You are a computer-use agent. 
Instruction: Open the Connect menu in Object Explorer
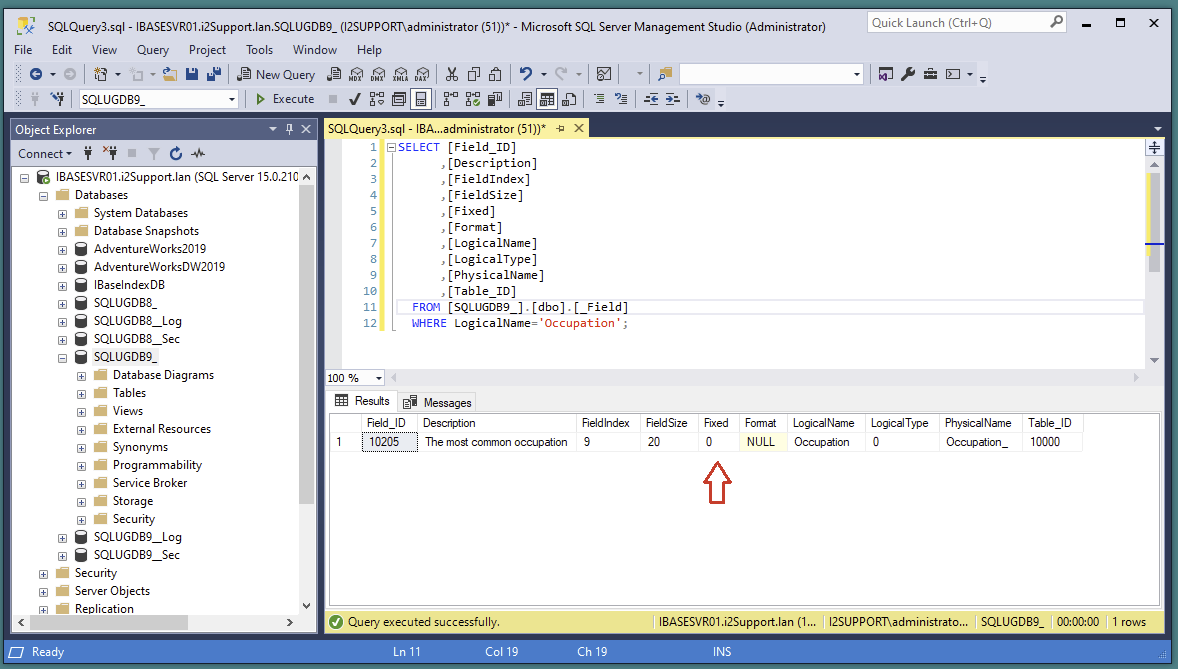pyautogui.click(x=43, y=153)
